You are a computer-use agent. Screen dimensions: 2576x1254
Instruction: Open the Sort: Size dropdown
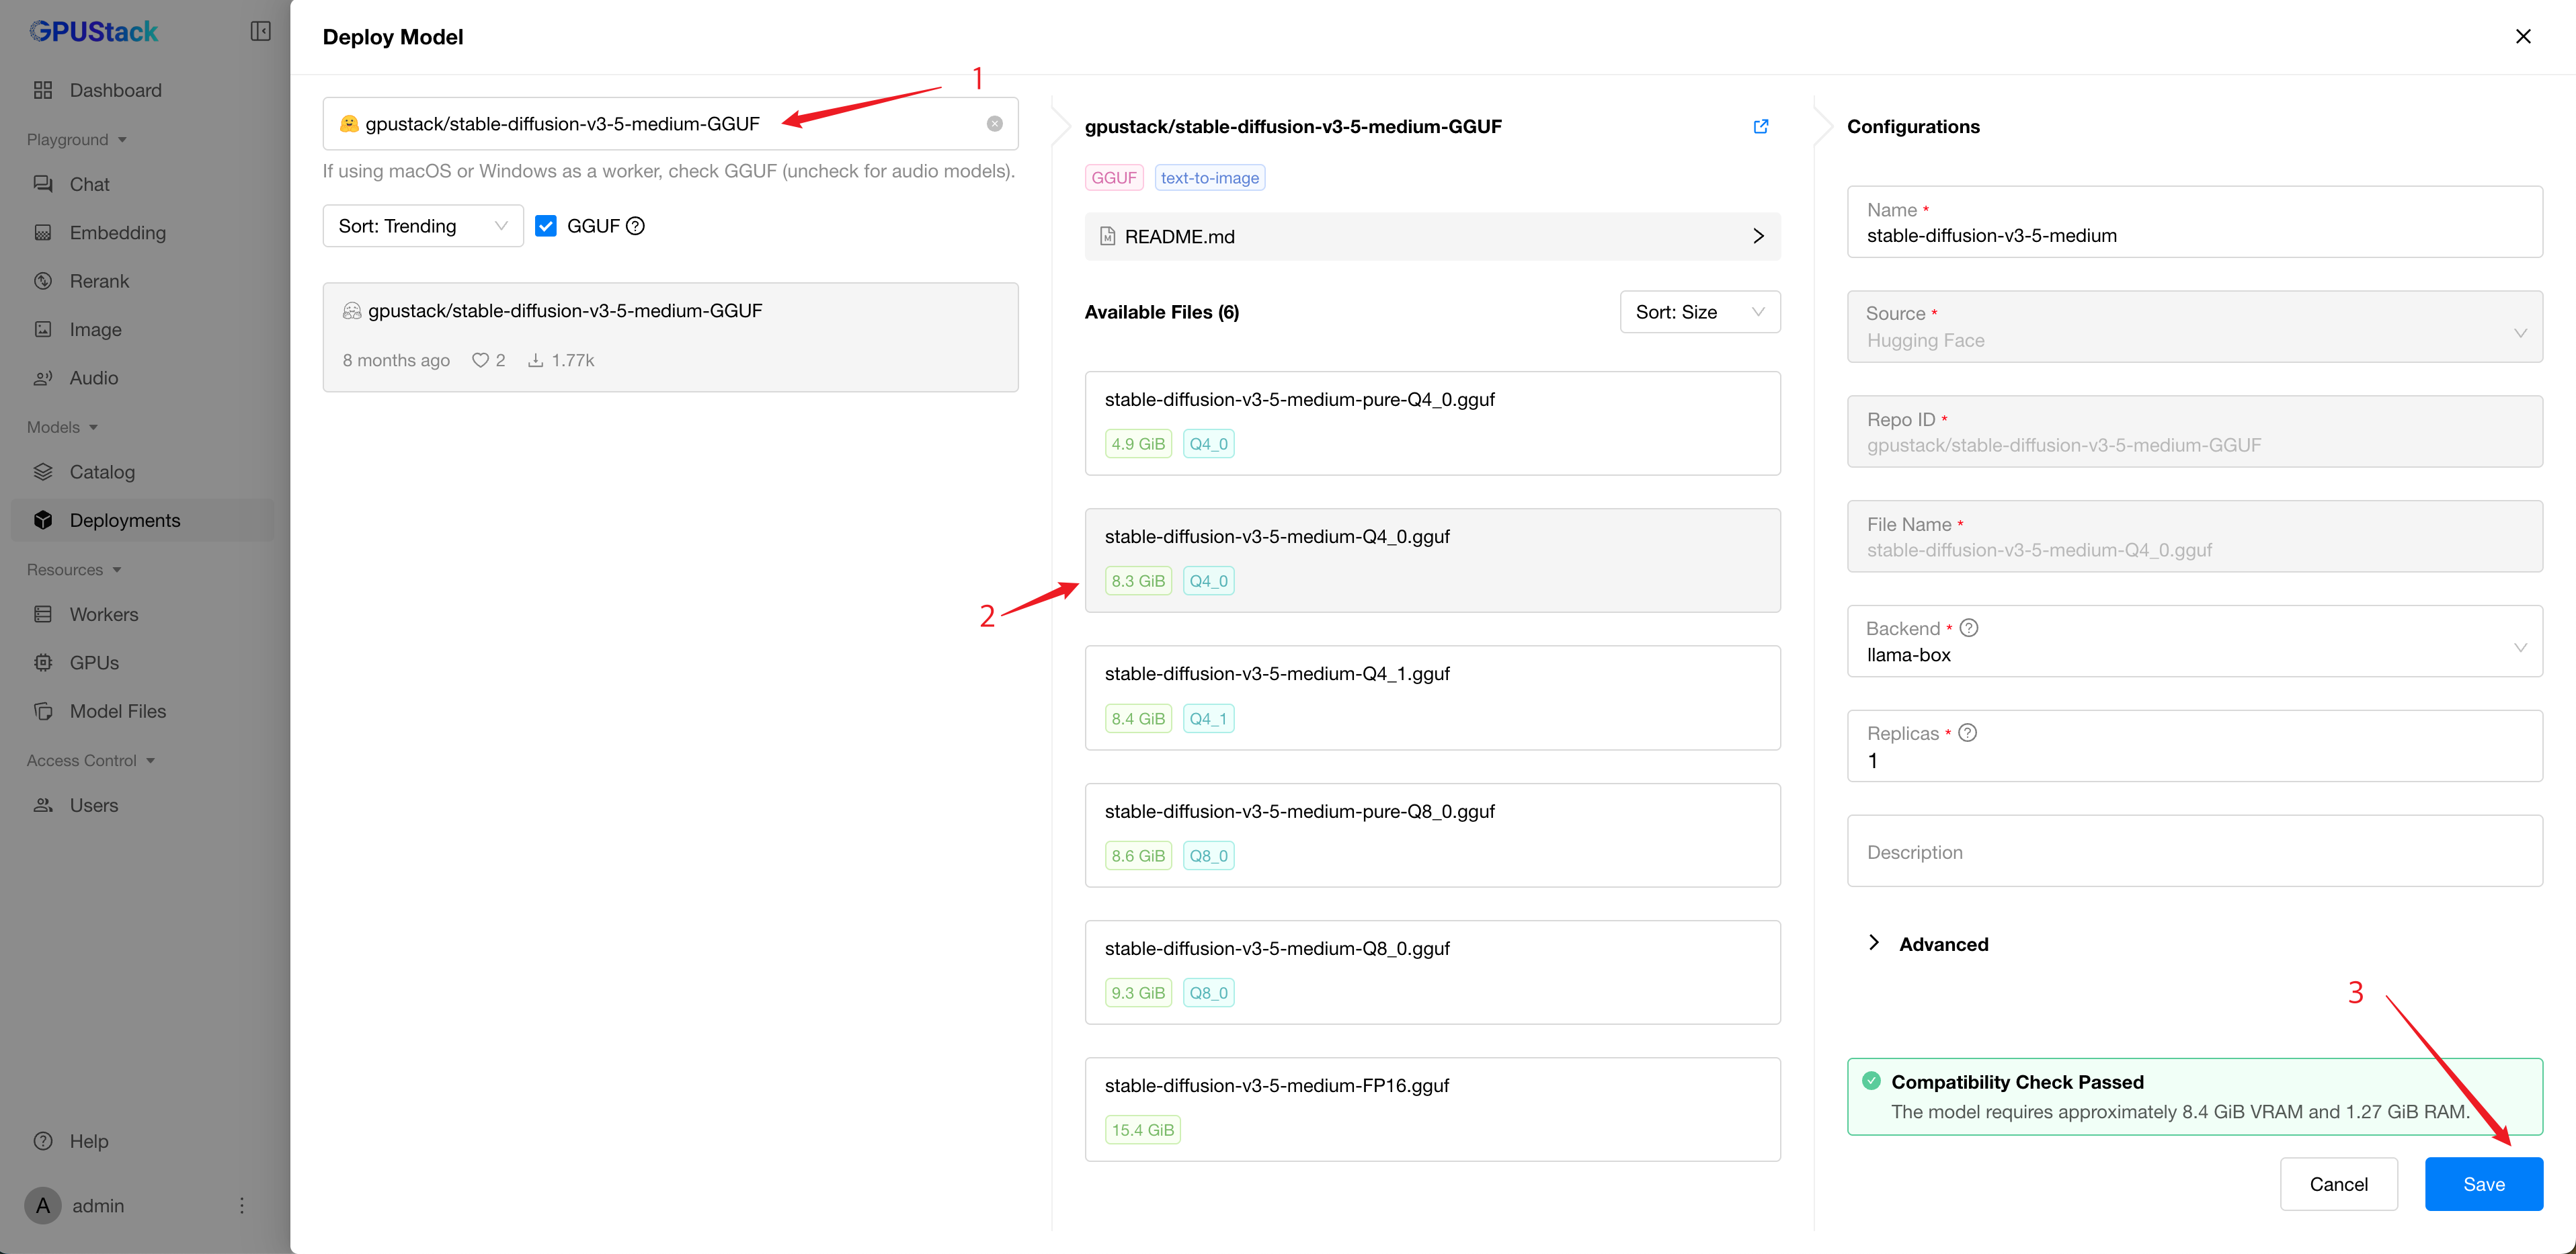(x=1700, y=312)
